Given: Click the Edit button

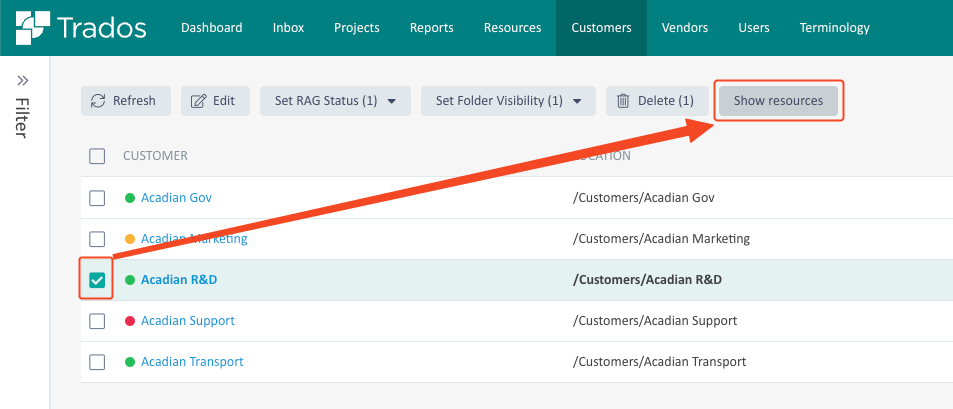Looking at the screenshot, I should coord(215,101).
